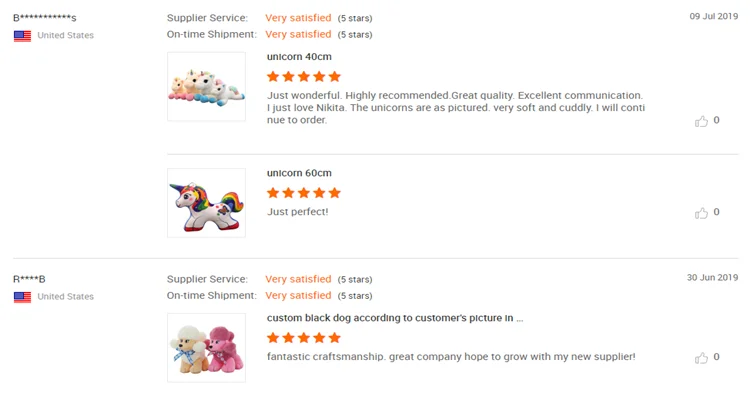Click the 09 Jul 2019 review date
This screenshot has height=400, width=750.
pos(714,16)
